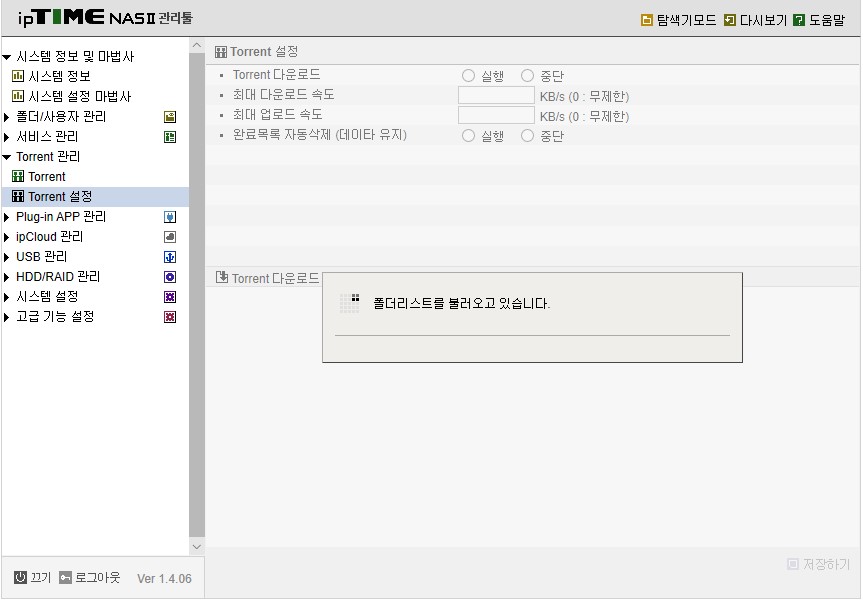Click the Plug-in APP 관리 plug icon
Viewport: 863px width, 601px height.
[x=170, y=217]
